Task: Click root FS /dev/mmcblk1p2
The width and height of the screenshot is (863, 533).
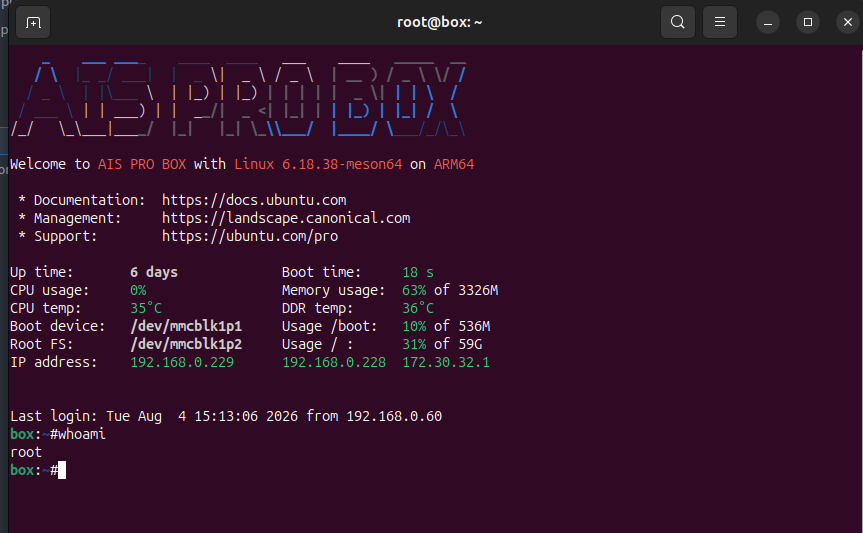Action: coord(186,344)
